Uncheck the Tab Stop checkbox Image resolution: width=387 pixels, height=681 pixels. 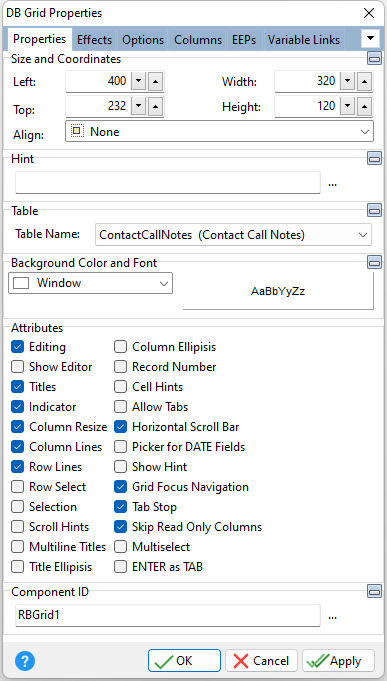[x=120, y=507]
